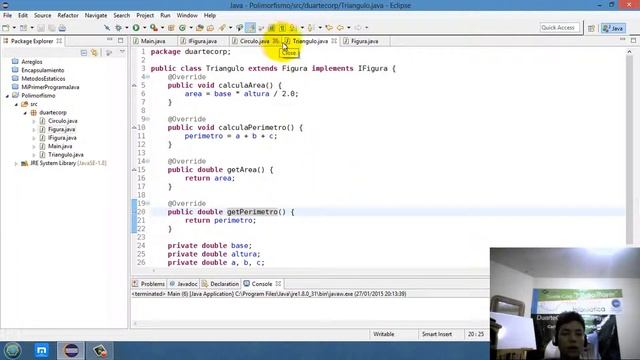Fold the method at line 4
The image size is (640, 360).
[x=148, y=77]
